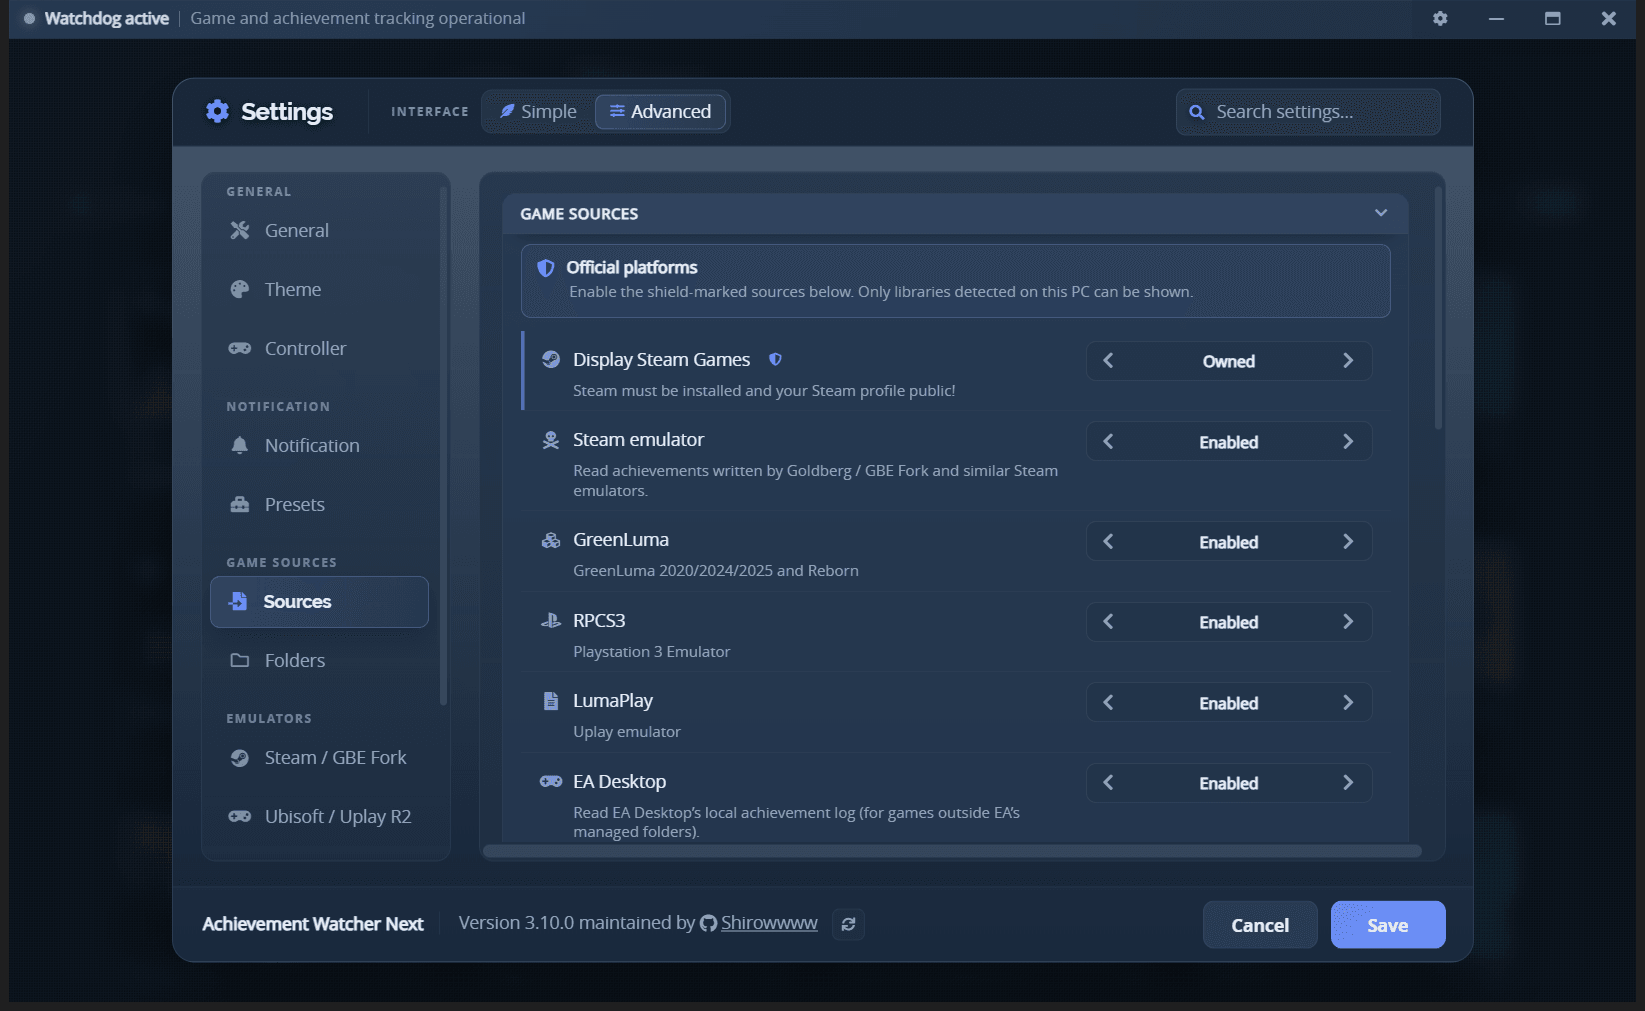This screenshot has height=1011, width=1645.
Task: Click the Ubisoft gamepad icon in sidebar
Action: click(x=239, y=816)
